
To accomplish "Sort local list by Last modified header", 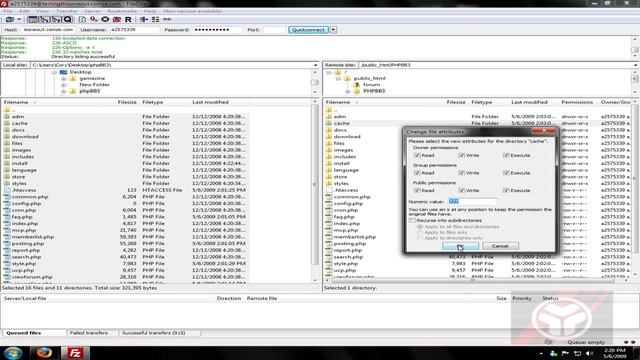I will click(210, 102).
